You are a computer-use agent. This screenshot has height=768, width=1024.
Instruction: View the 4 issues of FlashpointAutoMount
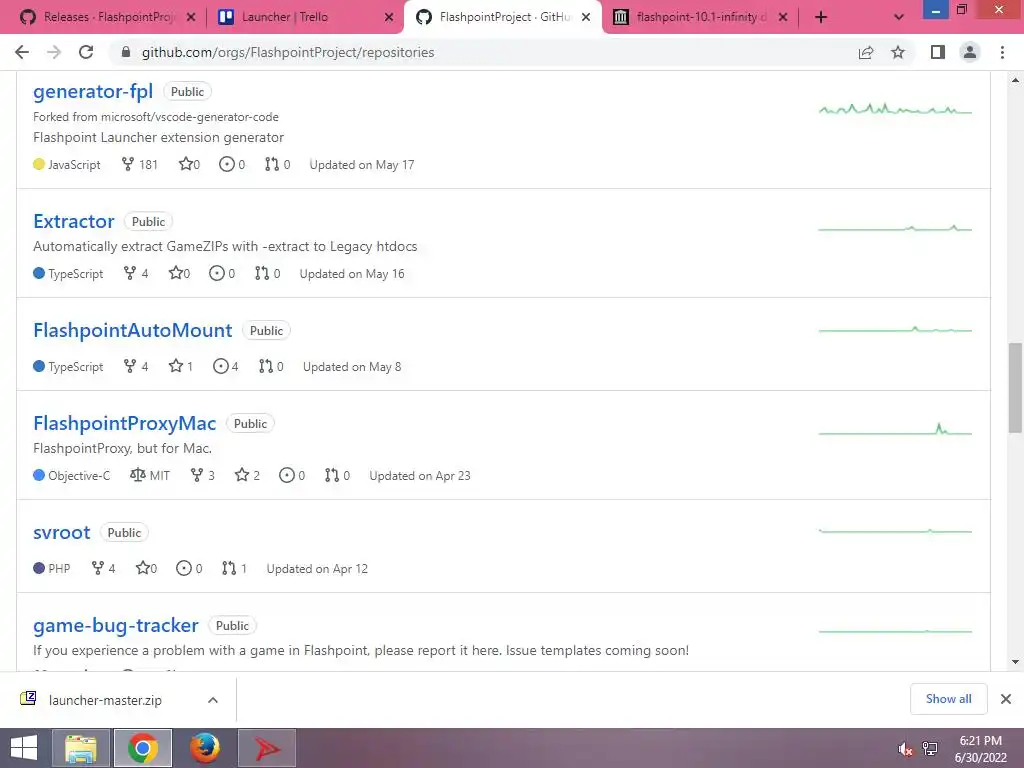click(x=226, y=366)
